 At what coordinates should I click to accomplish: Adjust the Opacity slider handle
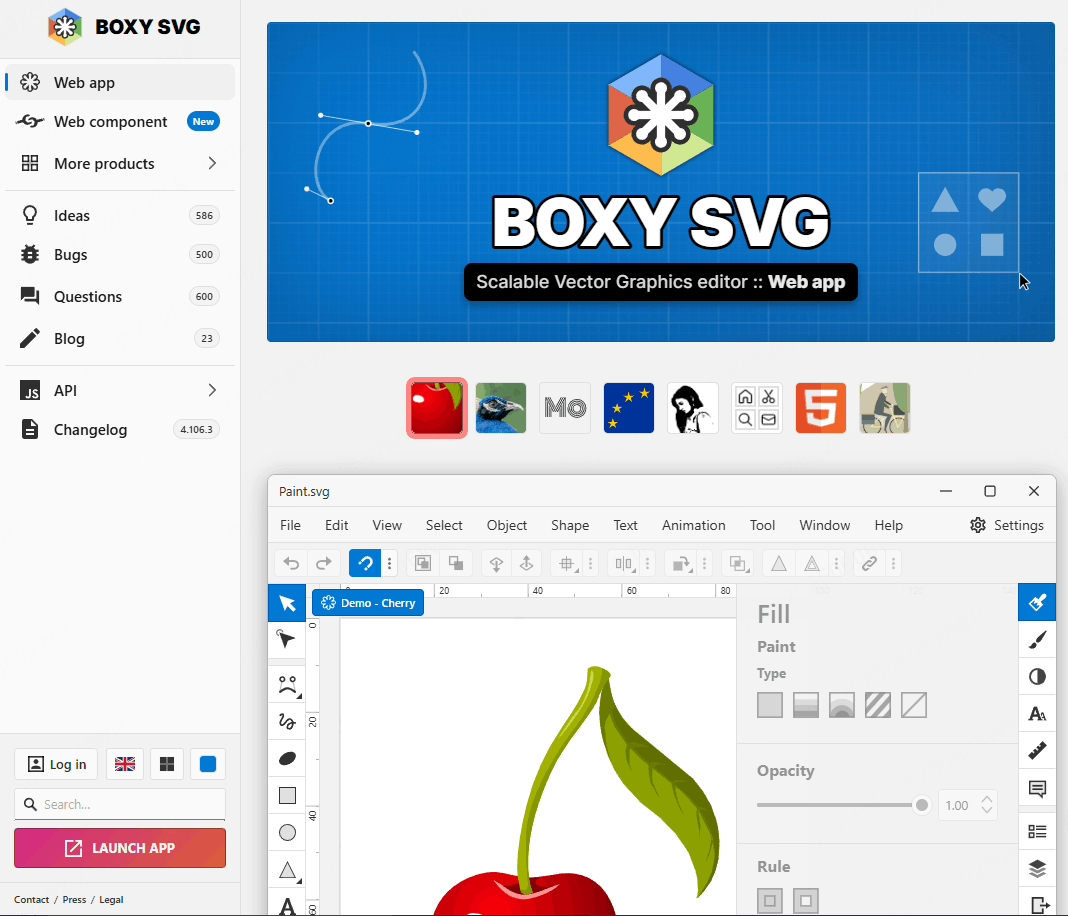922,805
